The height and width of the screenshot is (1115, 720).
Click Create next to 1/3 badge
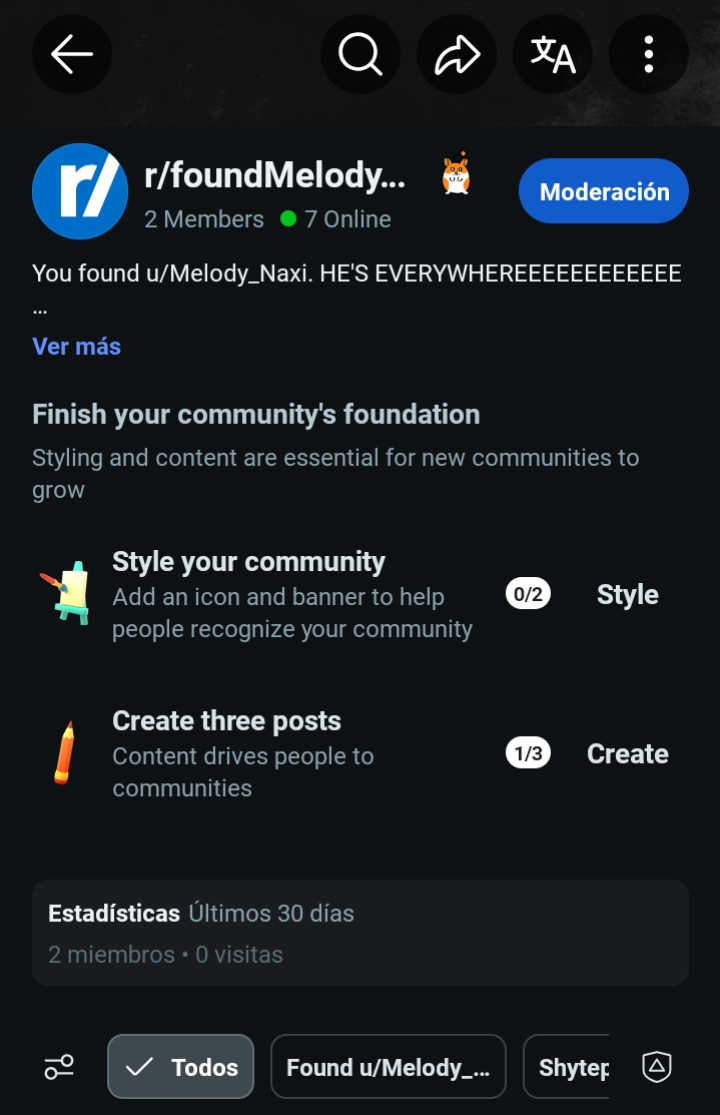tap(628, 754)
